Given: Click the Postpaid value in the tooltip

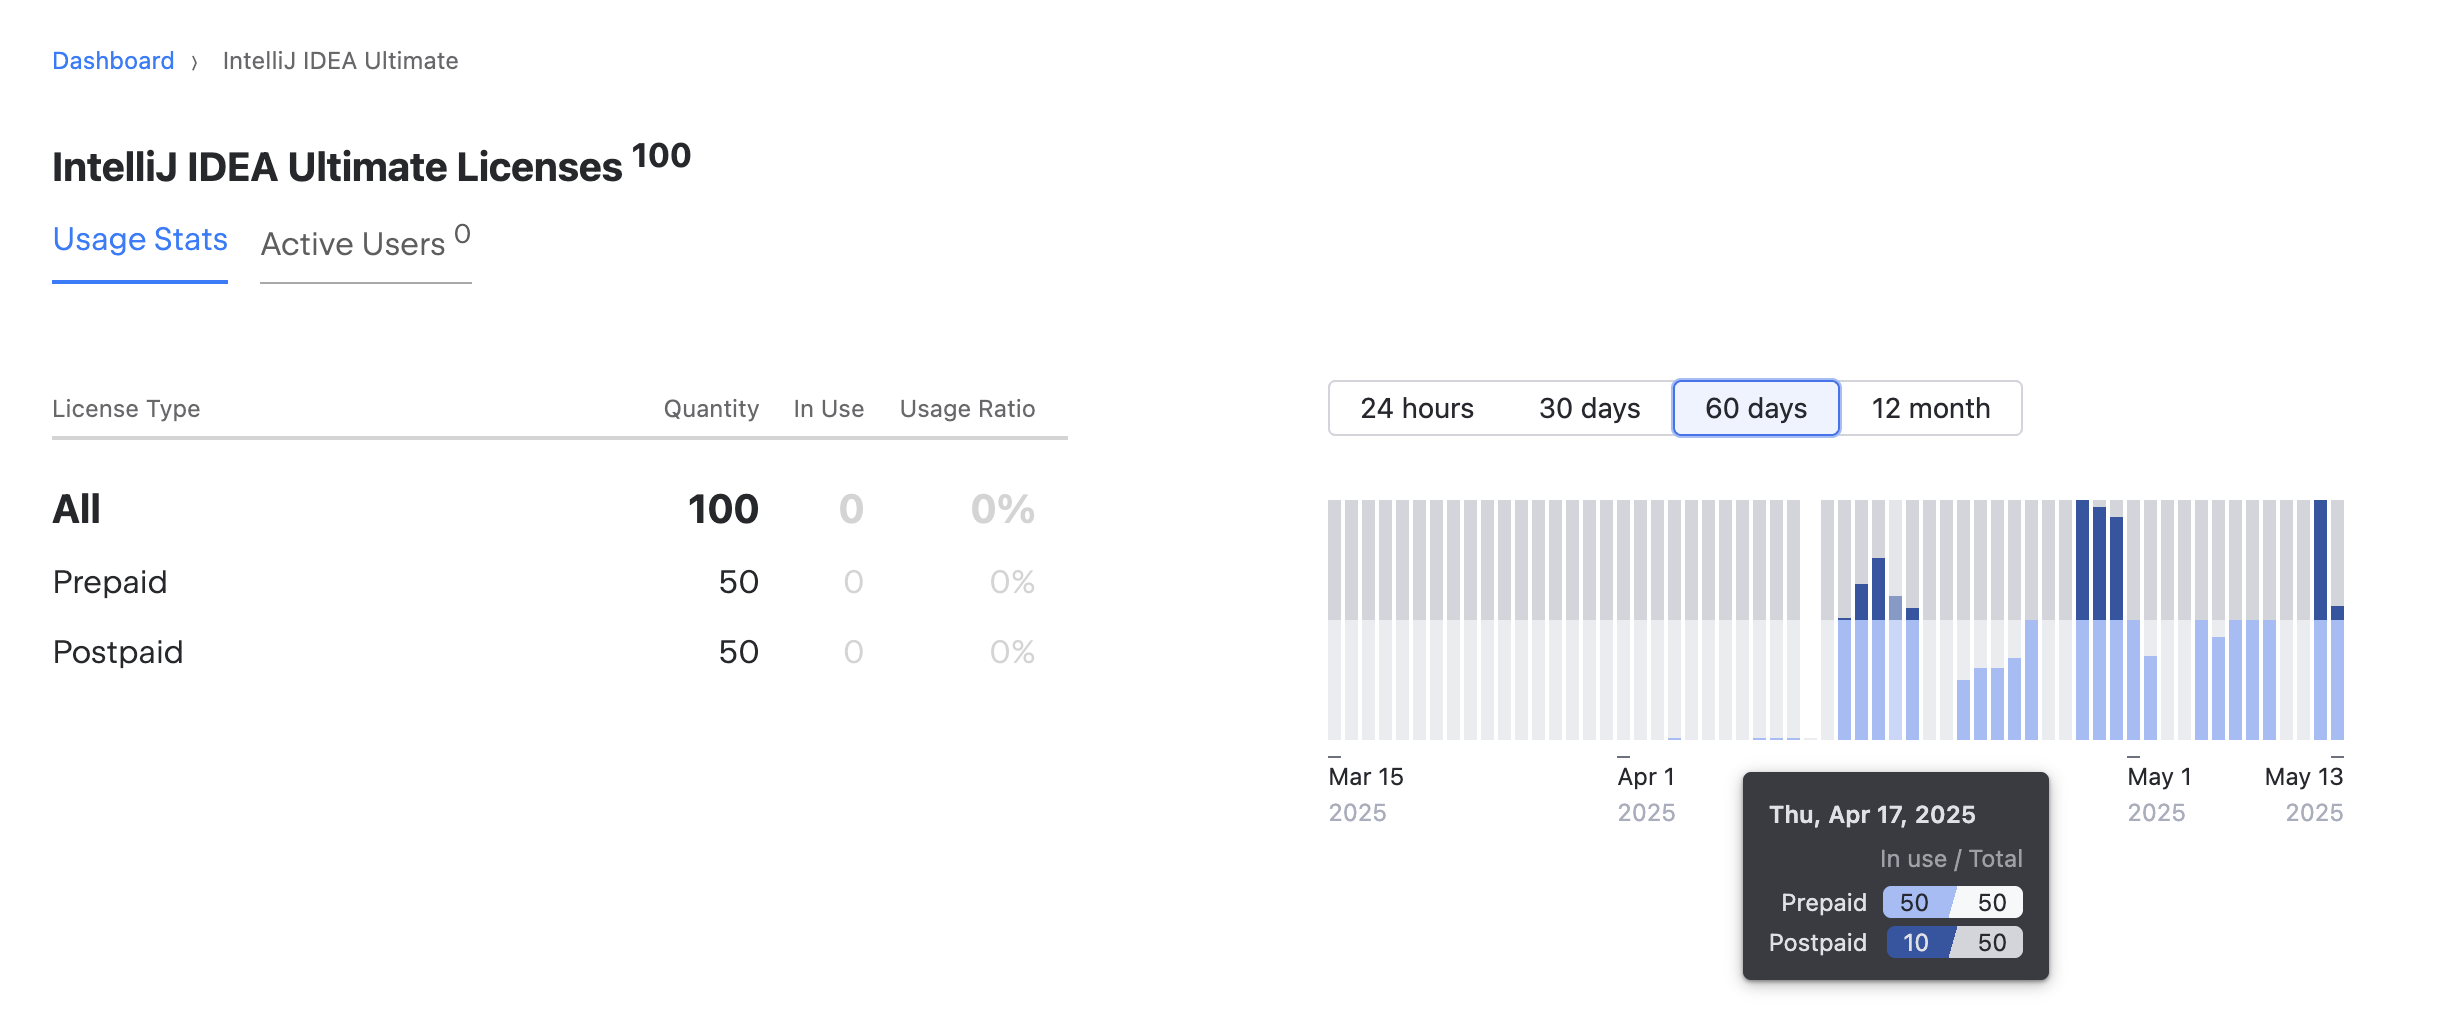Looking at the screenshot, I should point(1916,942).
